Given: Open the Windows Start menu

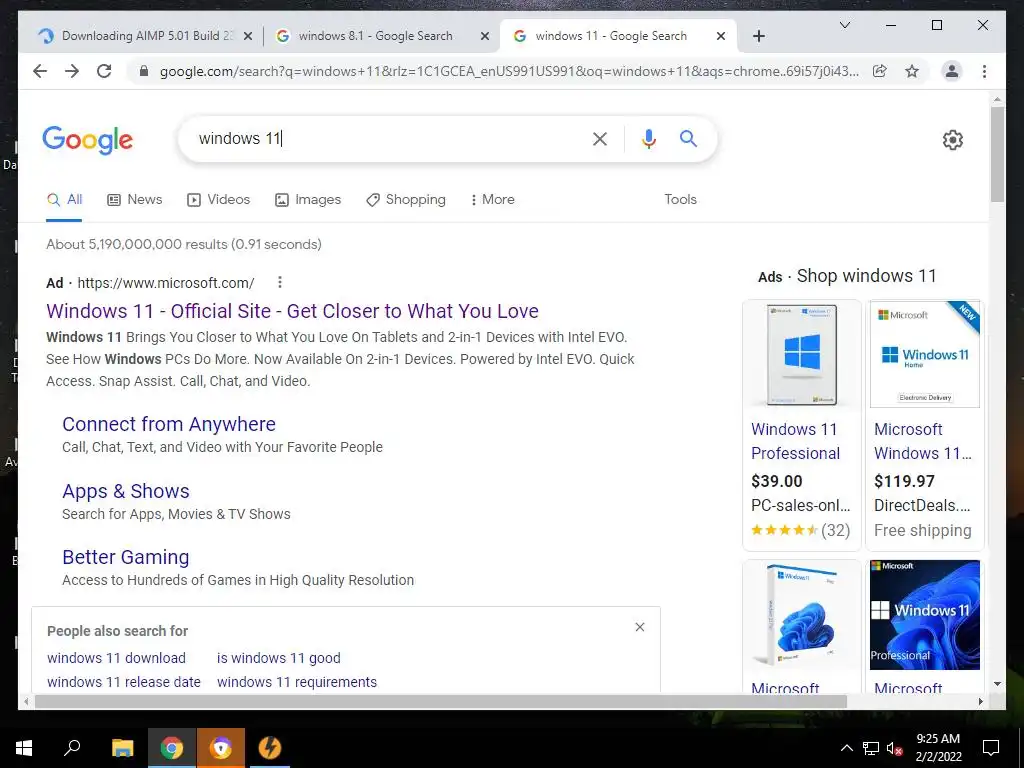Looking at the screenshot, I should pos(24,748).
